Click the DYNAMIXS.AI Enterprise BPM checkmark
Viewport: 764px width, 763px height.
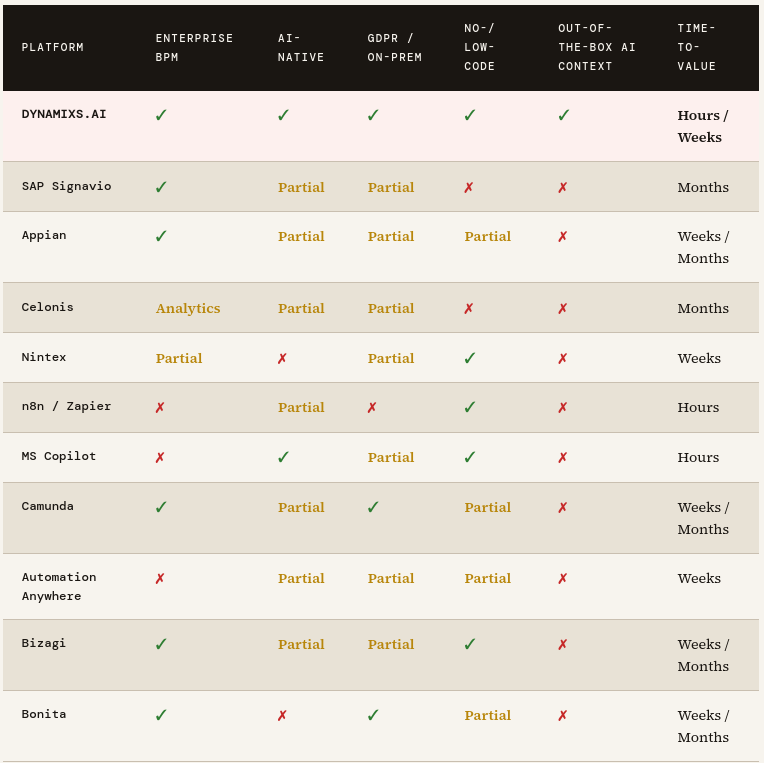click(161, 115)
